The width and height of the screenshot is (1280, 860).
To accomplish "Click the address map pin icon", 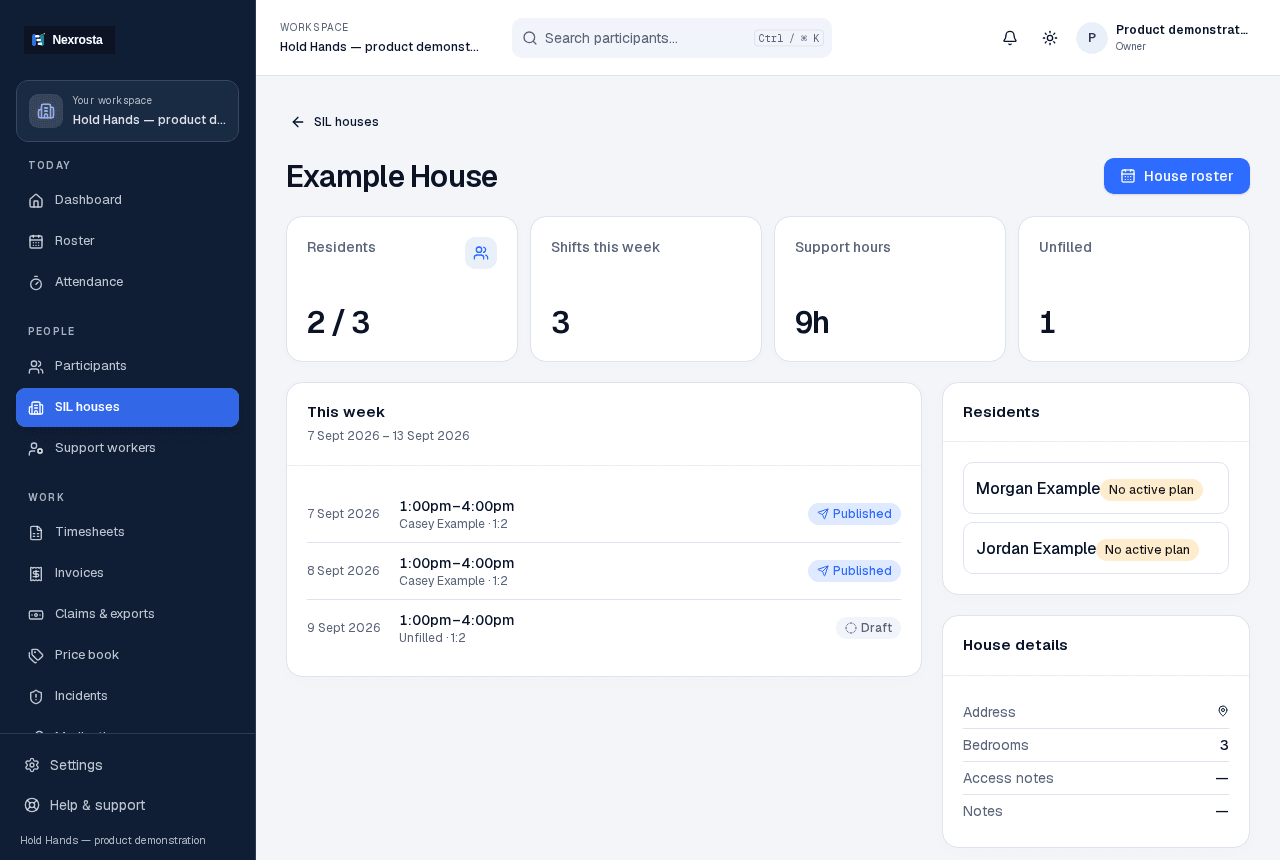I will [1223, 711].
